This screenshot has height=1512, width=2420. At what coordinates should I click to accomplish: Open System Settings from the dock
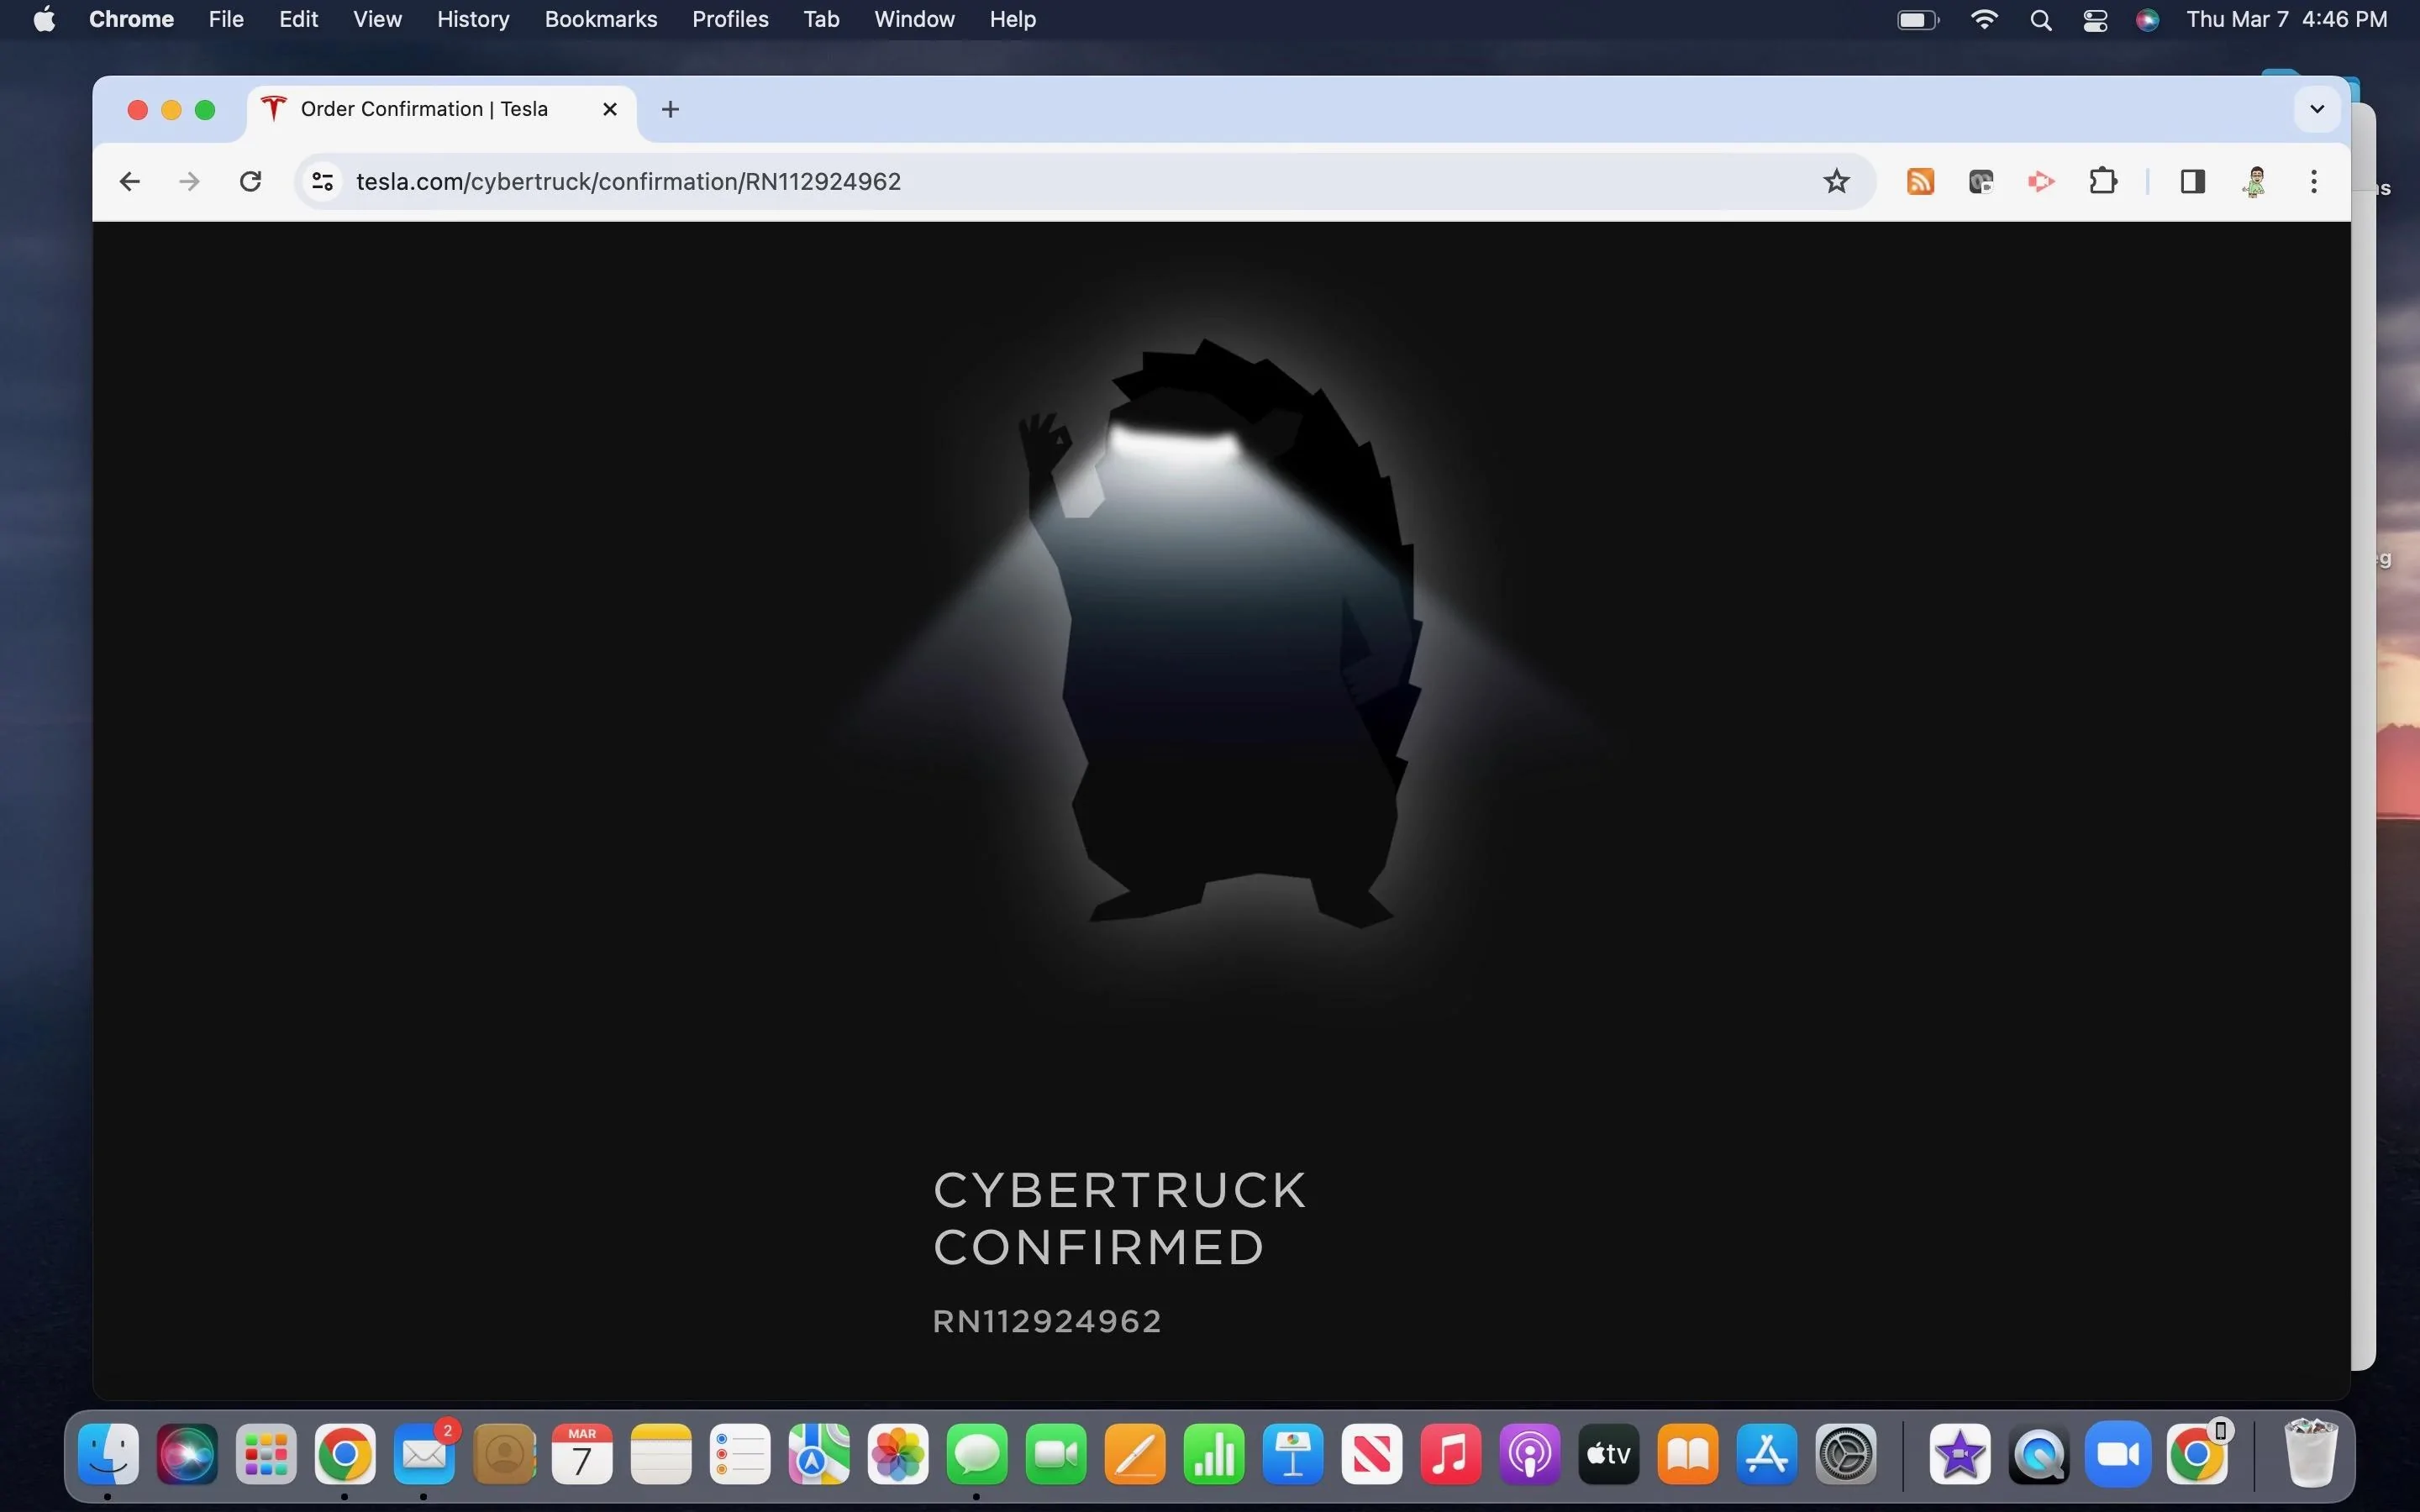[x=1846, y=1453]
